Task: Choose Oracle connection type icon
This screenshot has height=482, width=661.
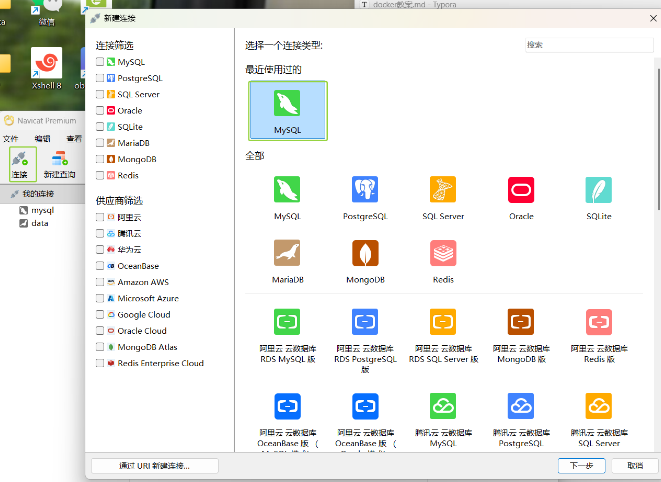Action: tap(521, 189)
